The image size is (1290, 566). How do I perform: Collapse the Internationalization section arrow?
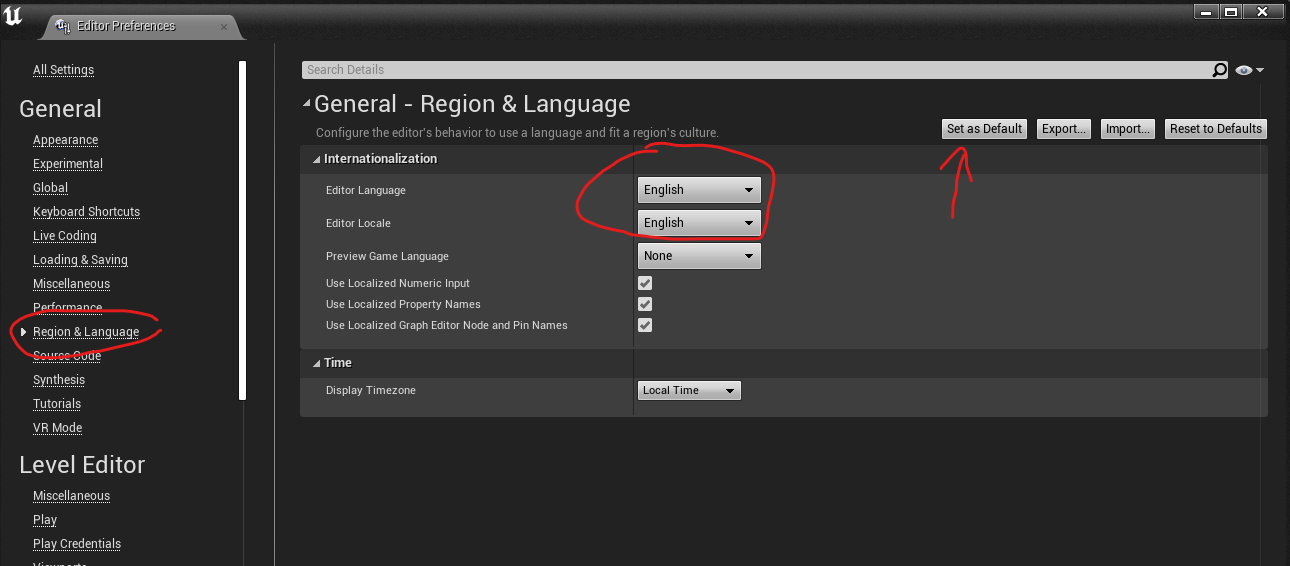(316, 159)
